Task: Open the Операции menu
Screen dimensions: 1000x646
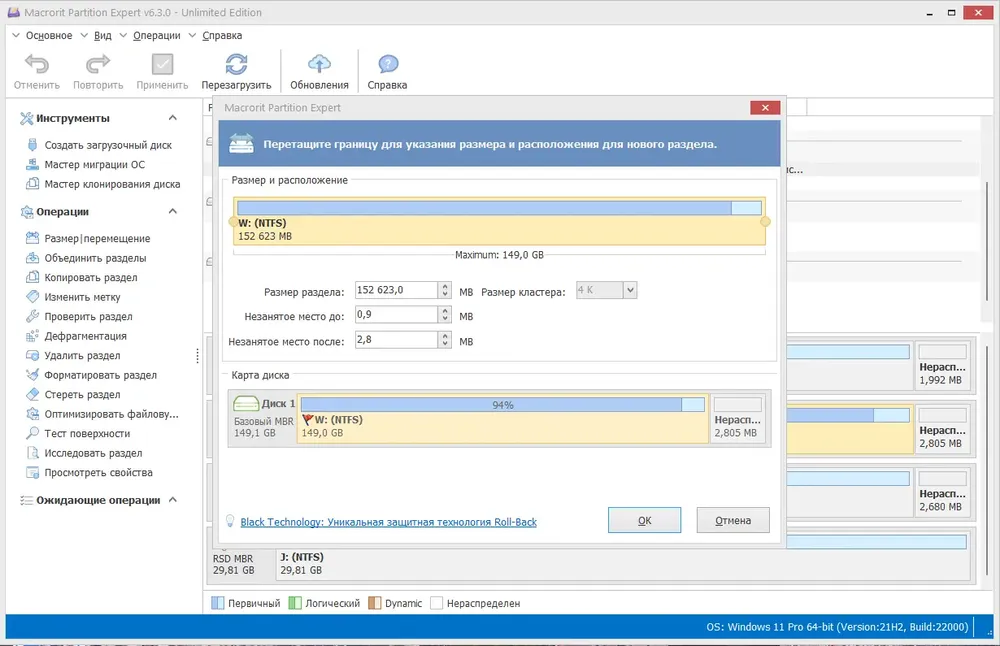Action: coord(157,36)
